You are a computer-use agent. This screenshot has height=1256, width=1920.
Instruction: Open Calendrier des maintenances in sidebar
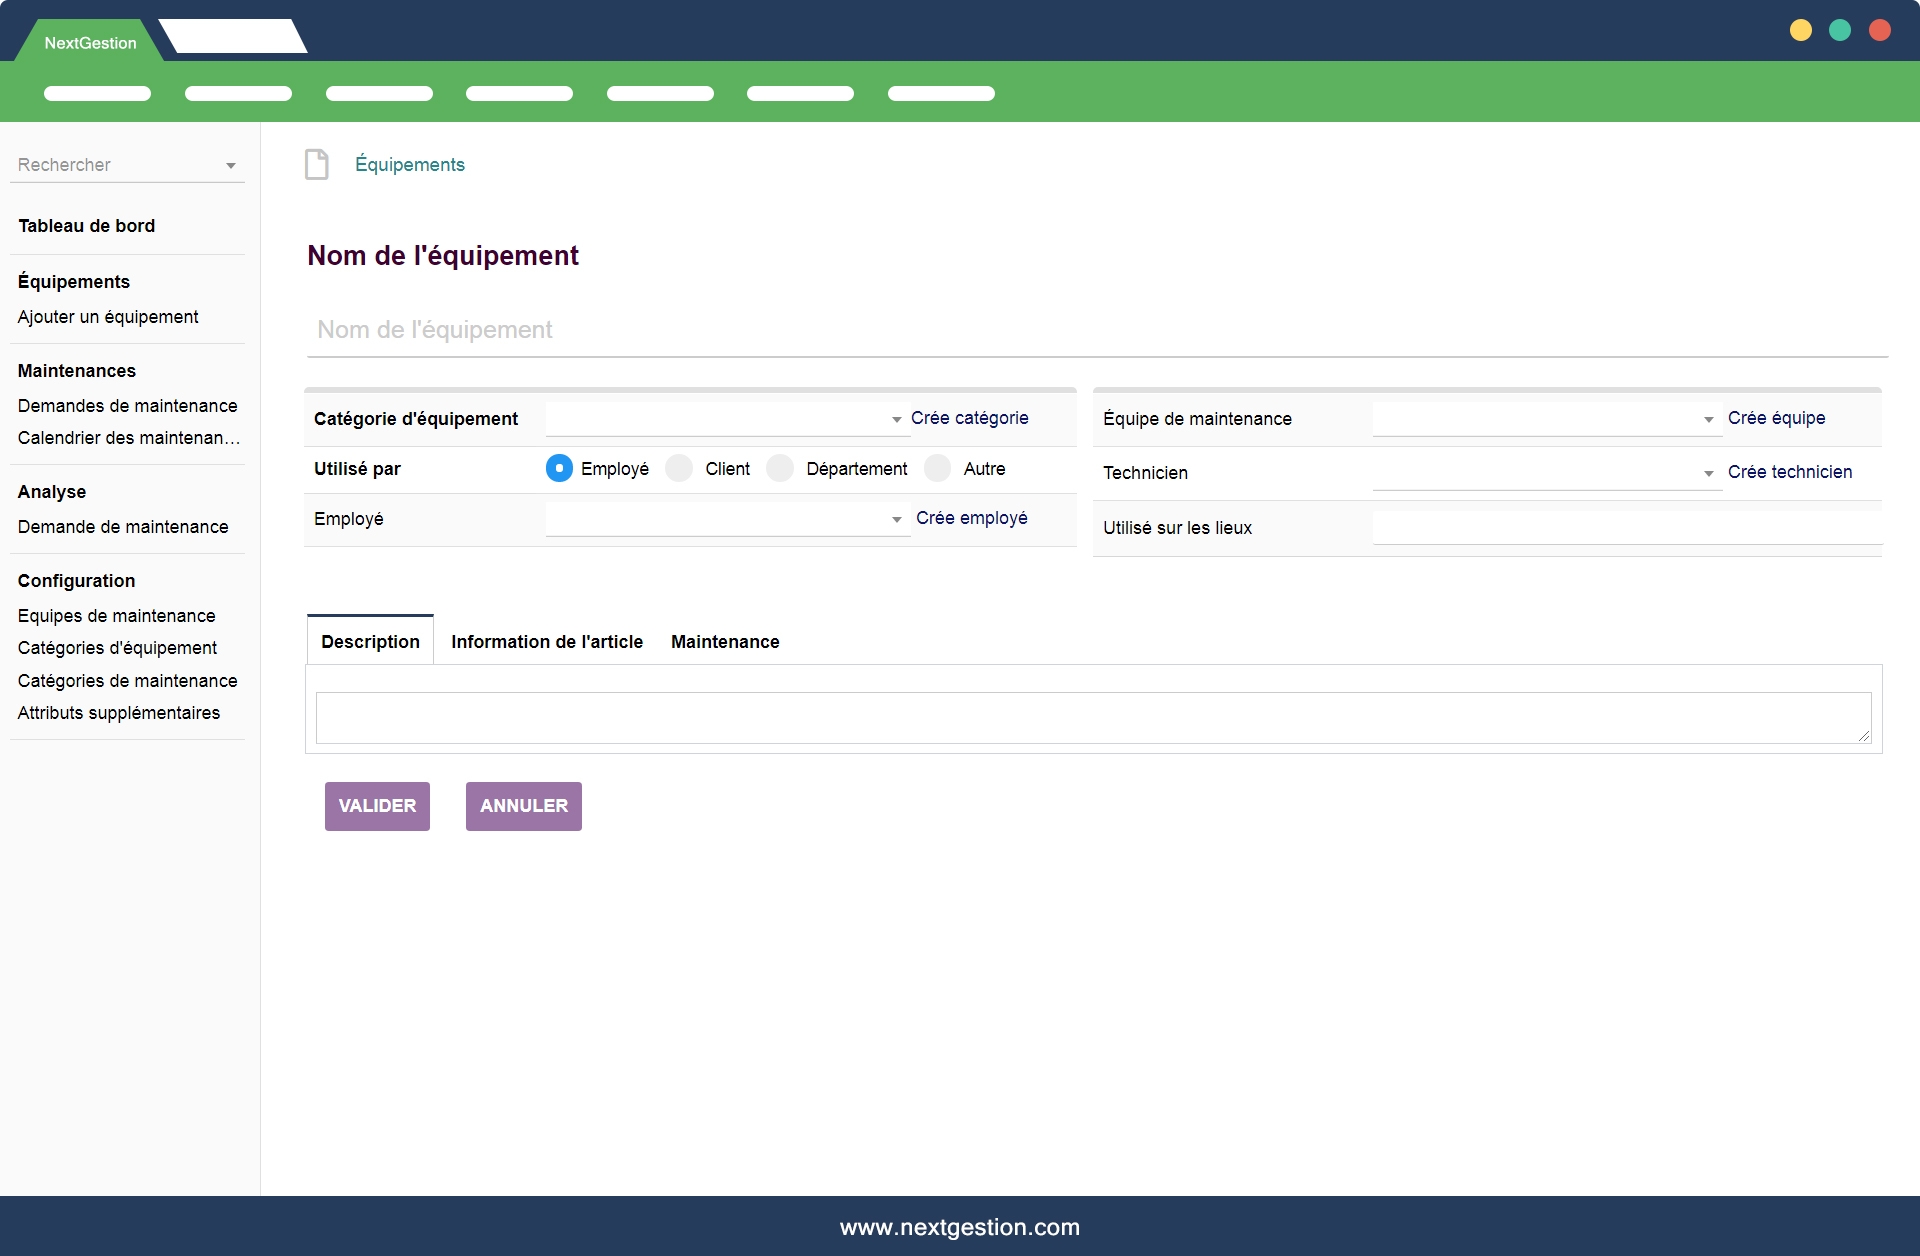click(128, 438)
